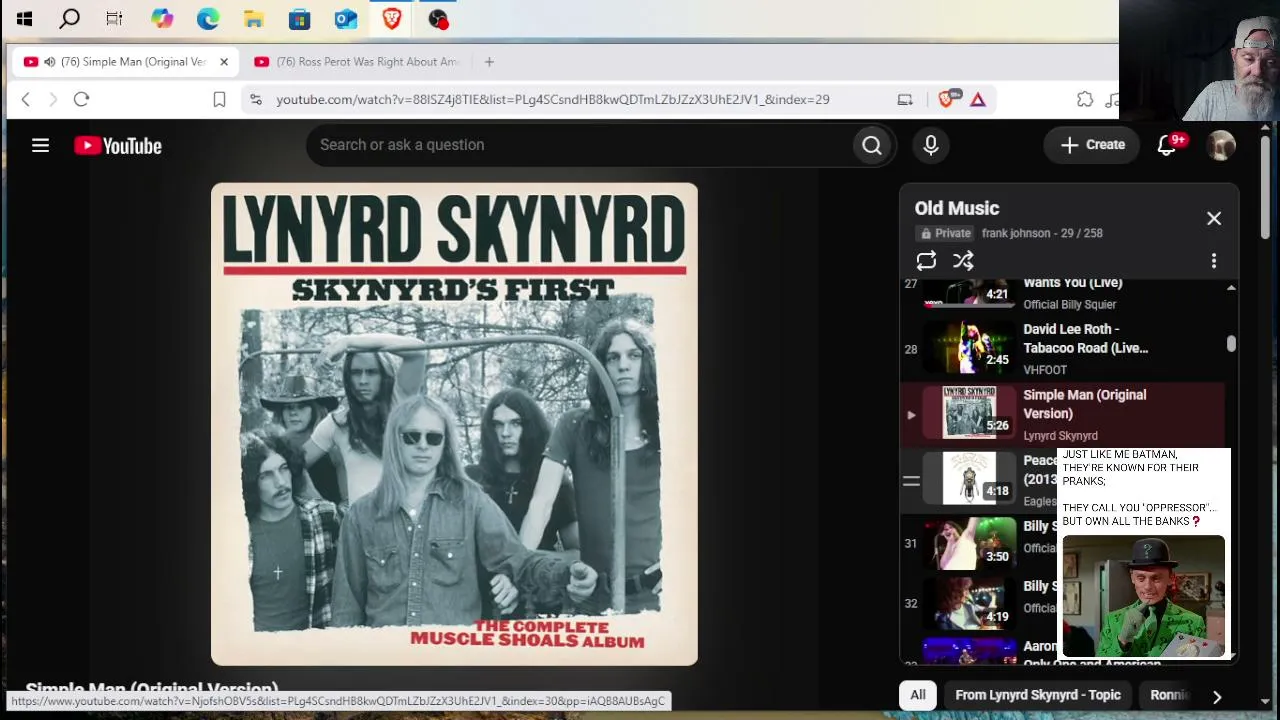
Task: Click the page vertical scrollbar
Action: pos(1265,188)
